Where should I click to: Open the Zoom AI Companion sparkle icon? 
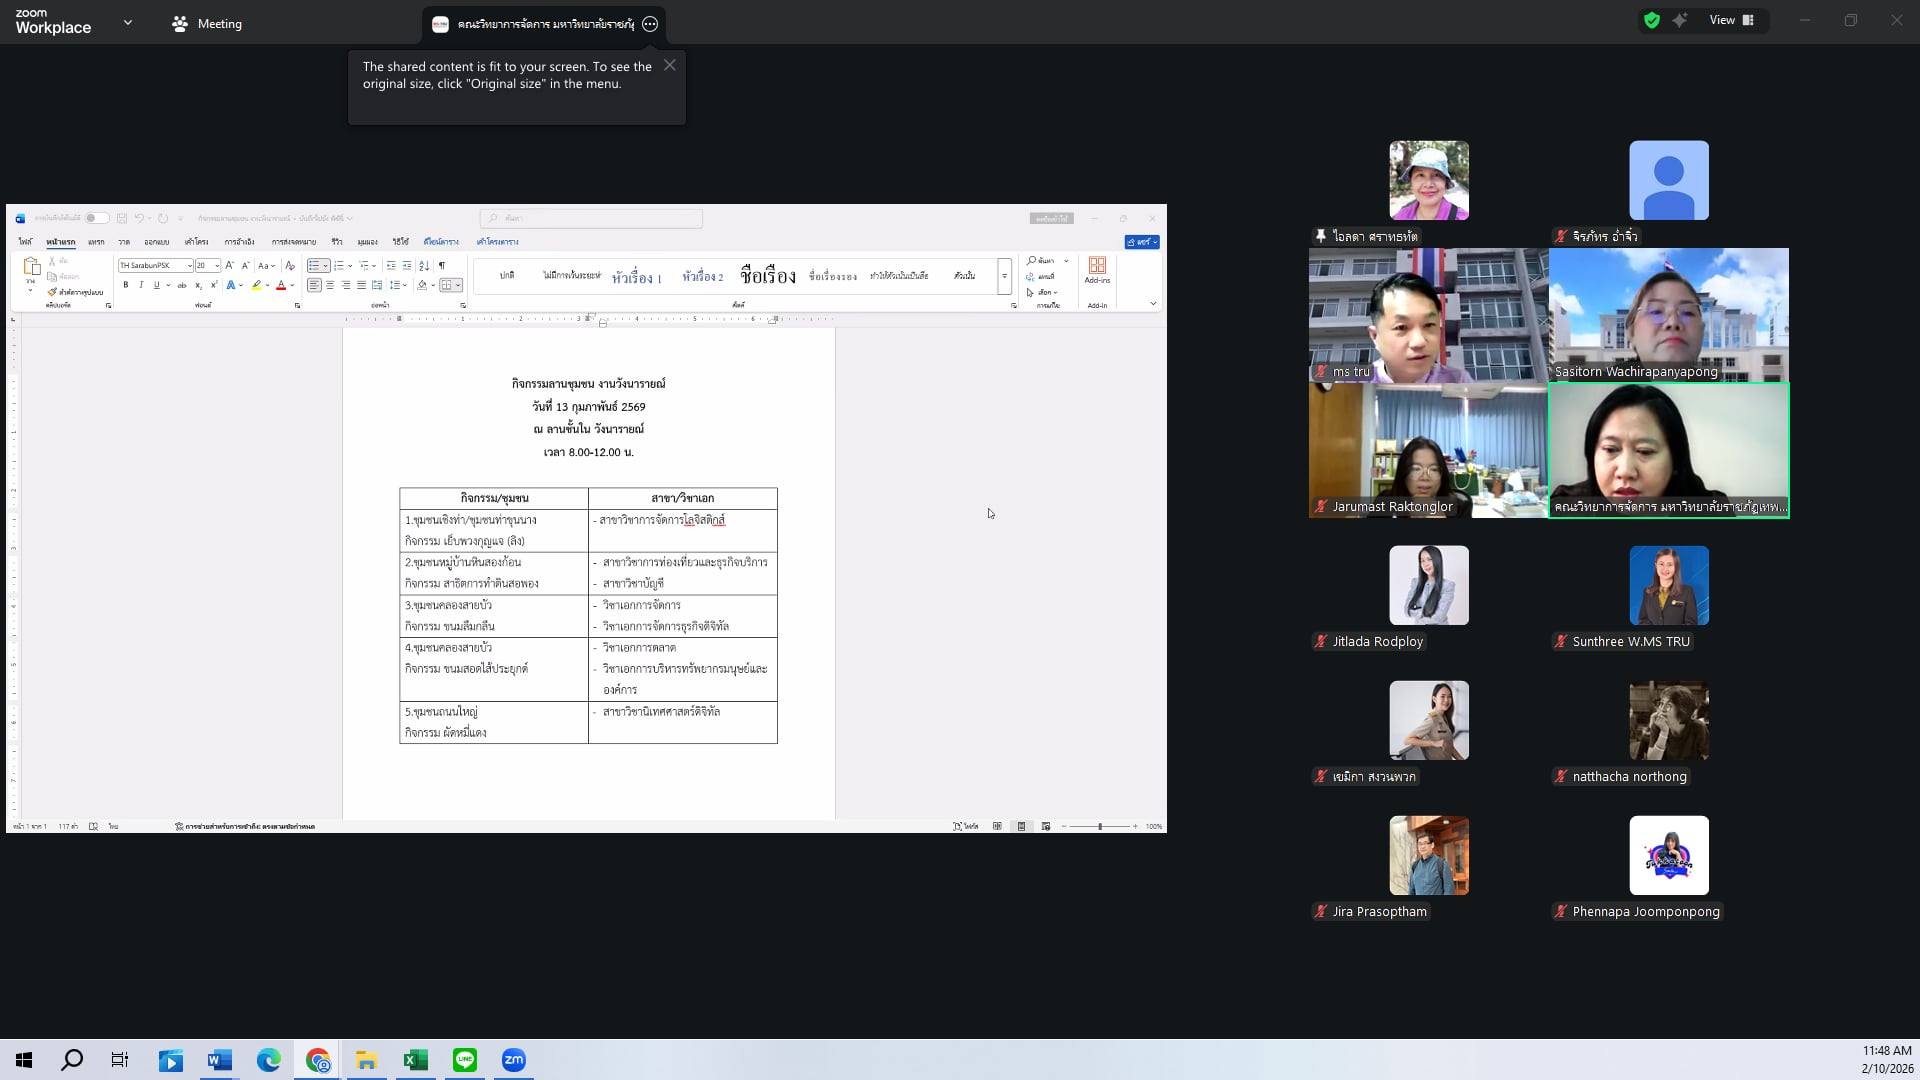1680,20
